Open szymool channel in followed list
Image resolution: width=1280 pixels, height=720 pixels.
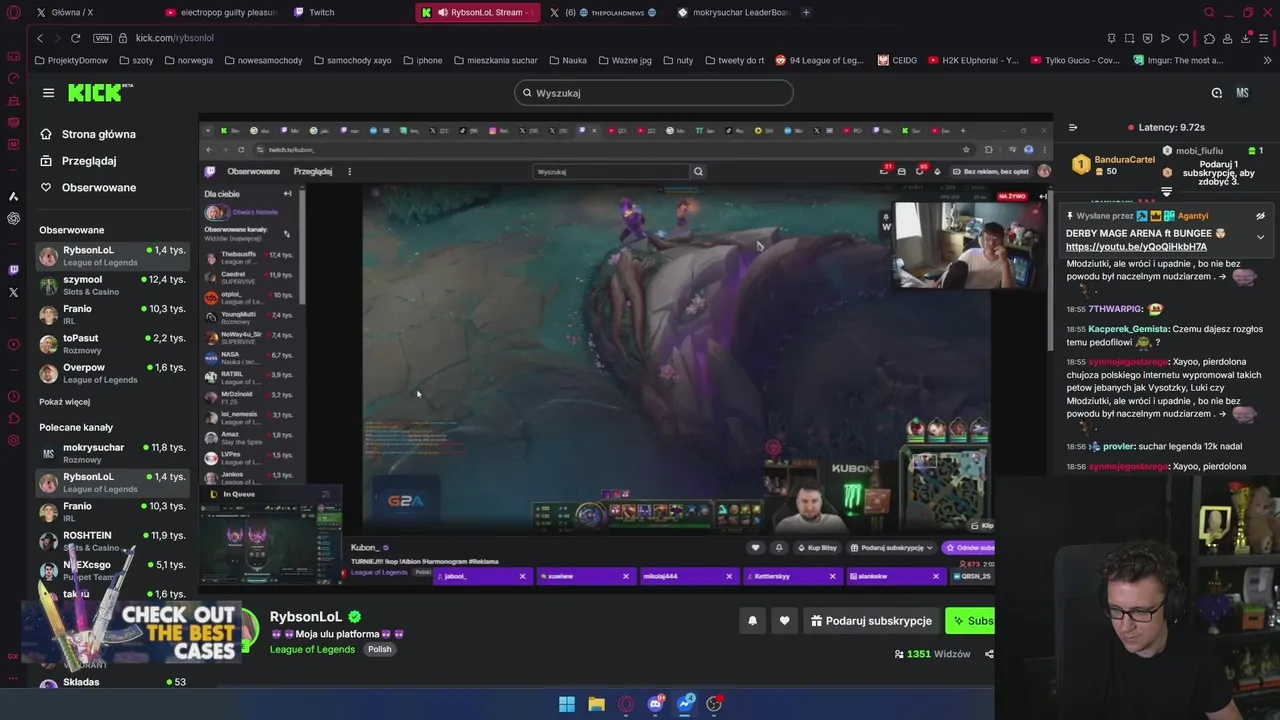[x=112, y=285]
